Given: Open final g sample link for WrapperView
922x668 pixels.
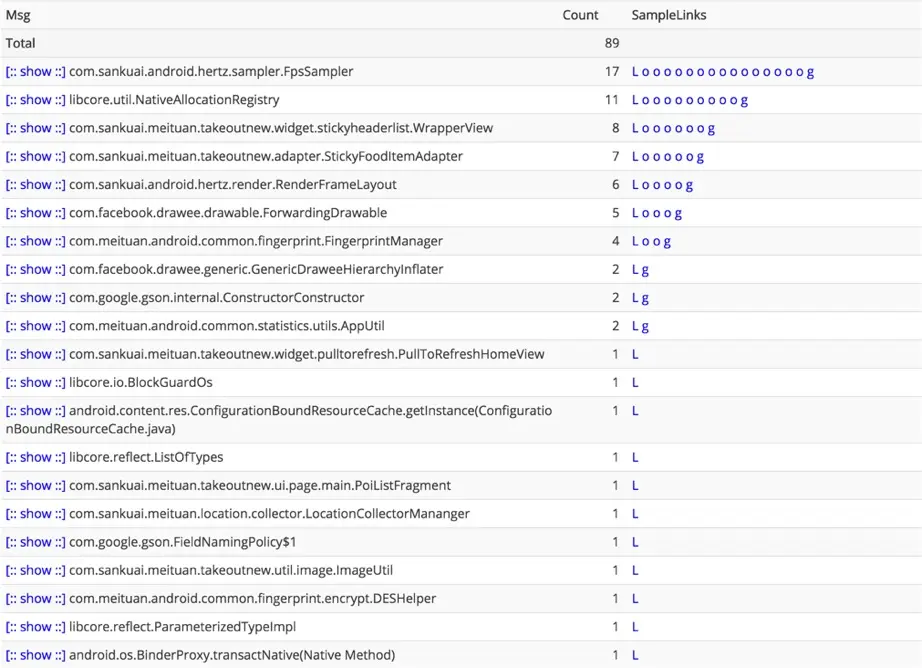Looking at the screenshot, I should click(711, 129).
